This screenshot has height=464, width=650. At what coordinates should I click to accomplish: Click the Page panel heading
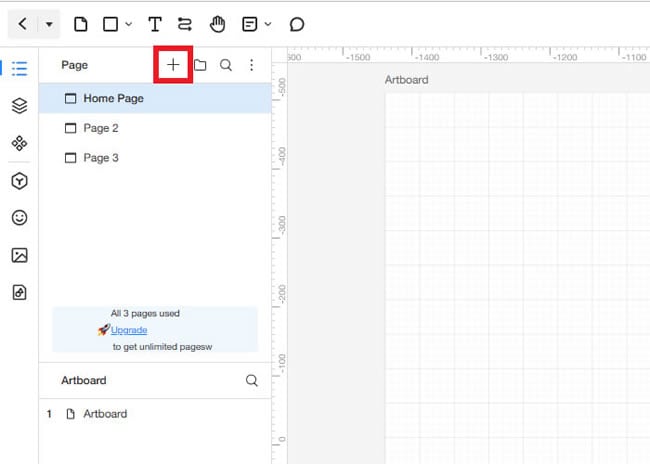[x=75, y=65]
